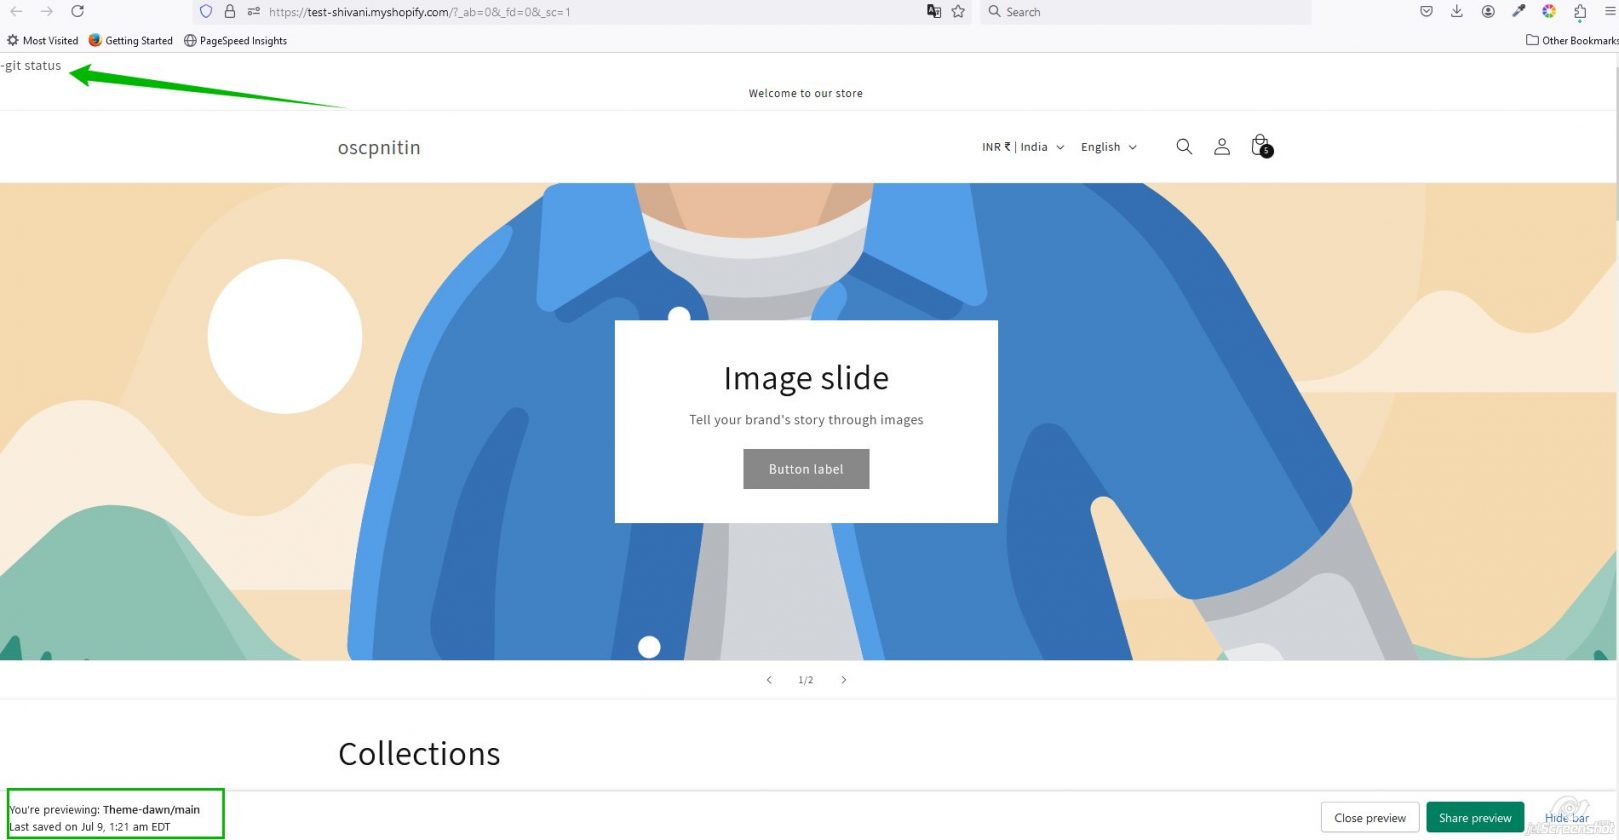This screenshot has width=1619, height=840.
Task: Open the extensions puzzle piece icon
Action: 1579,12
